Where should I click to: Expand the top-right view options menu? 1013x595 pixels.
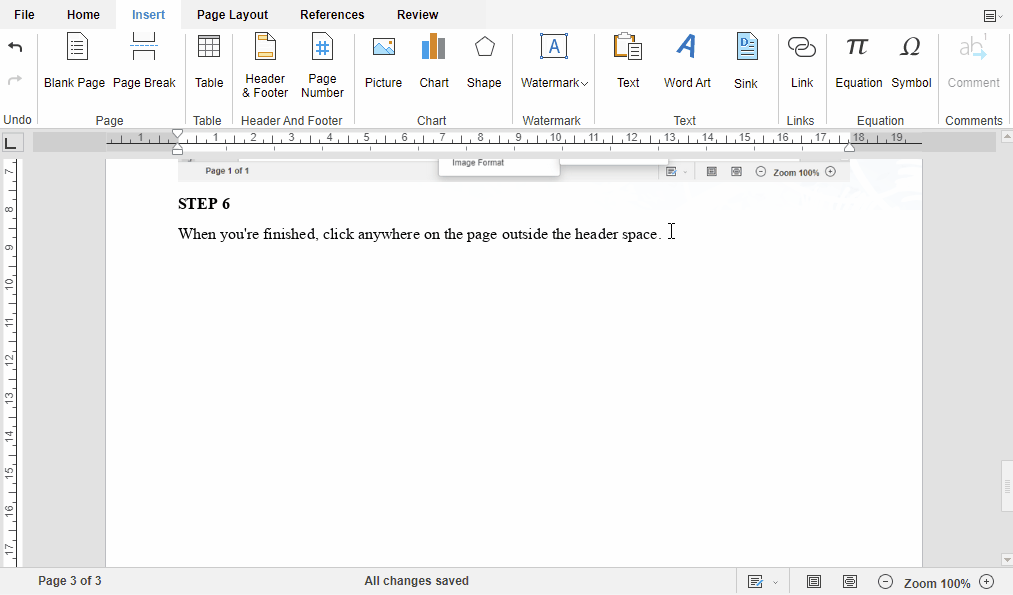pos(992,15)
